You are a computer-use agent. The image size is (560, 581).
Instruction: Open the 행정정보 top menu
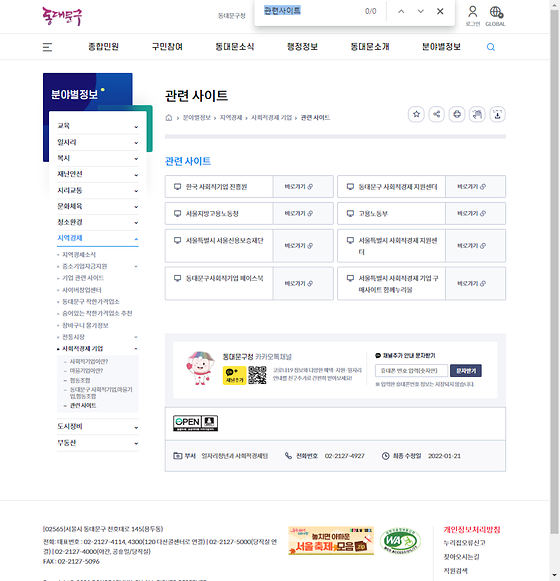(302, 47)
